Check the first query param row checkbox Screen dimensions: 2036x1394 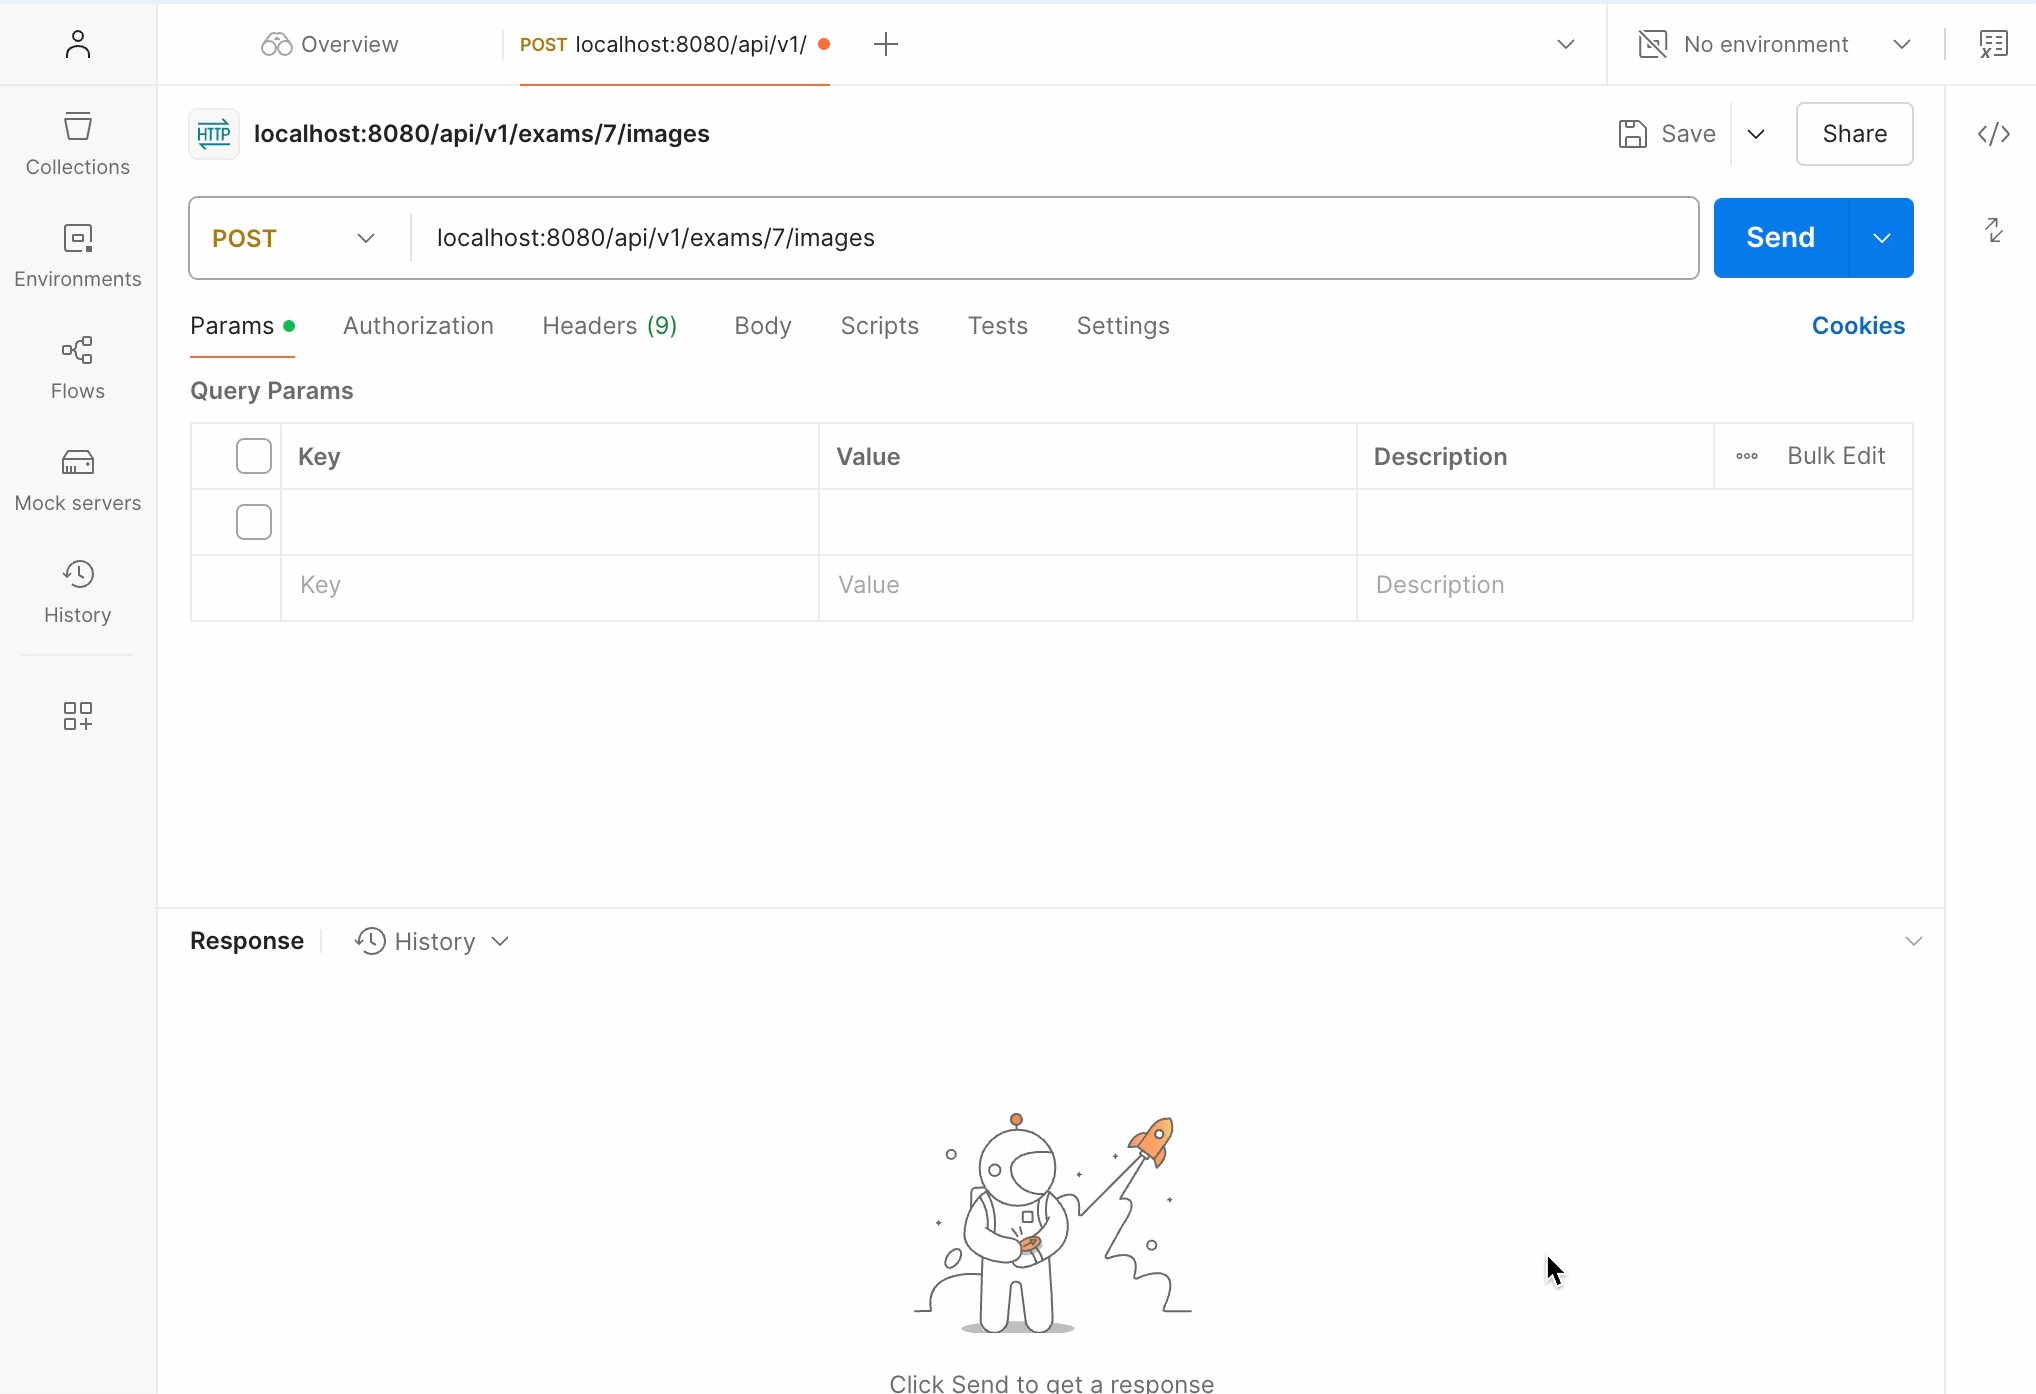click(x=253, y=522)
